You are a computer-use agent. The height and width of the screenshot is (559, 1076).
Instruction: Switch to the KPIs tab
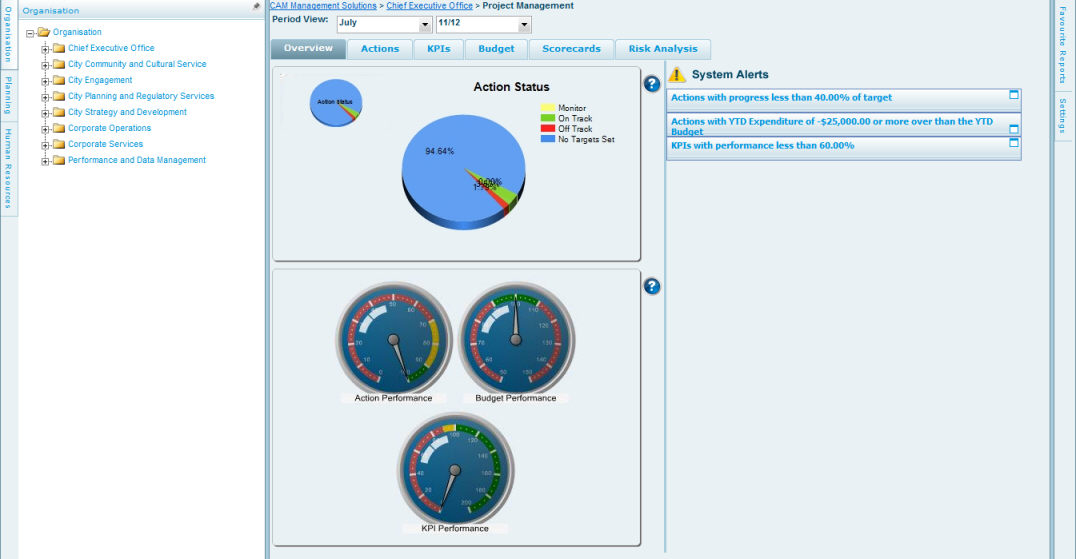[x=438, y=49]
